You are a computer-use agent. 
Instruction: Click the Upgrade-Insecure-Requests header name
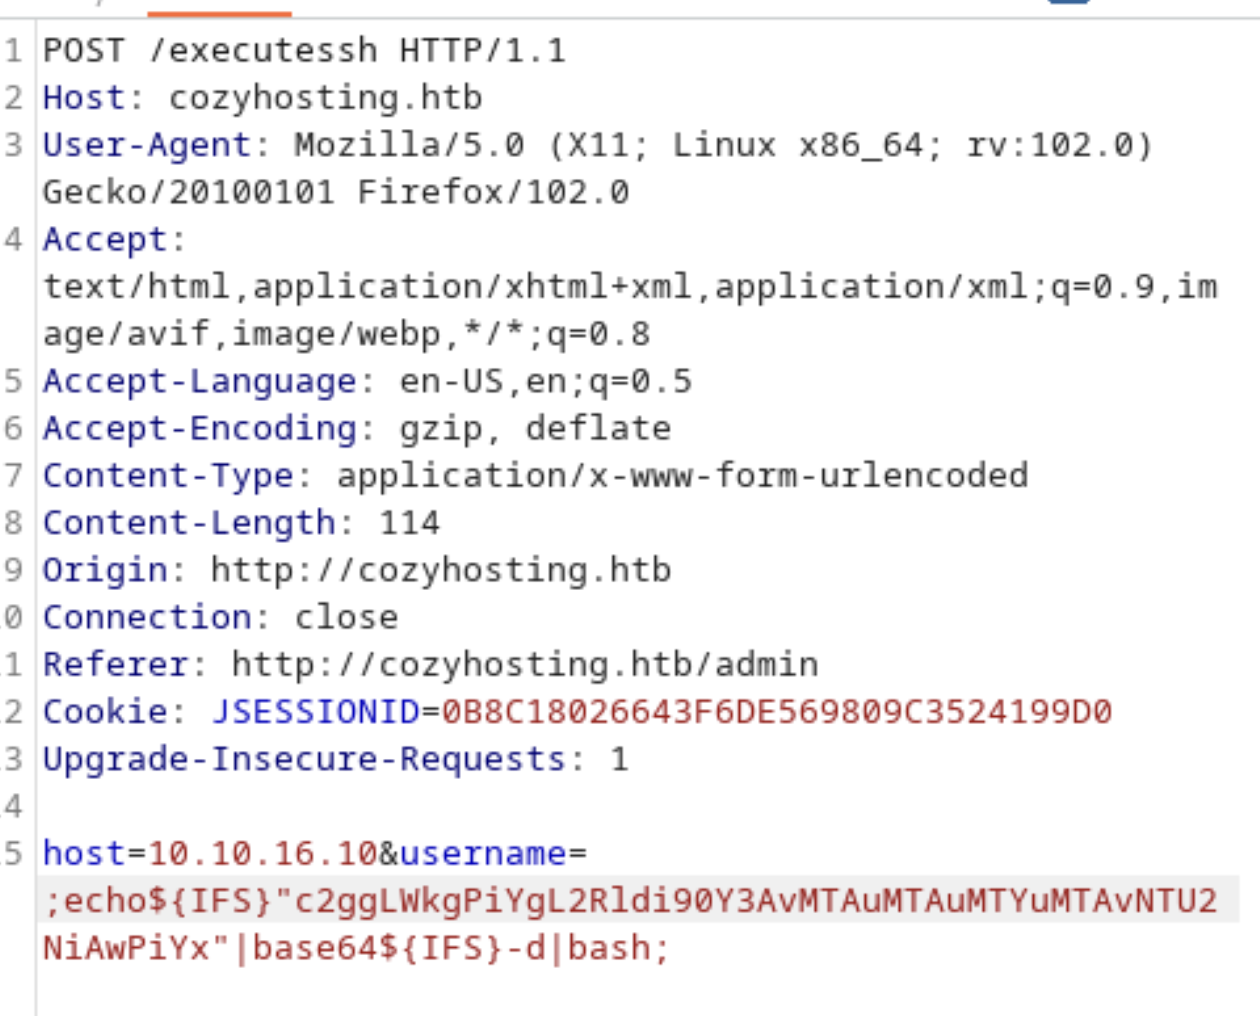(x=304, y=759)
